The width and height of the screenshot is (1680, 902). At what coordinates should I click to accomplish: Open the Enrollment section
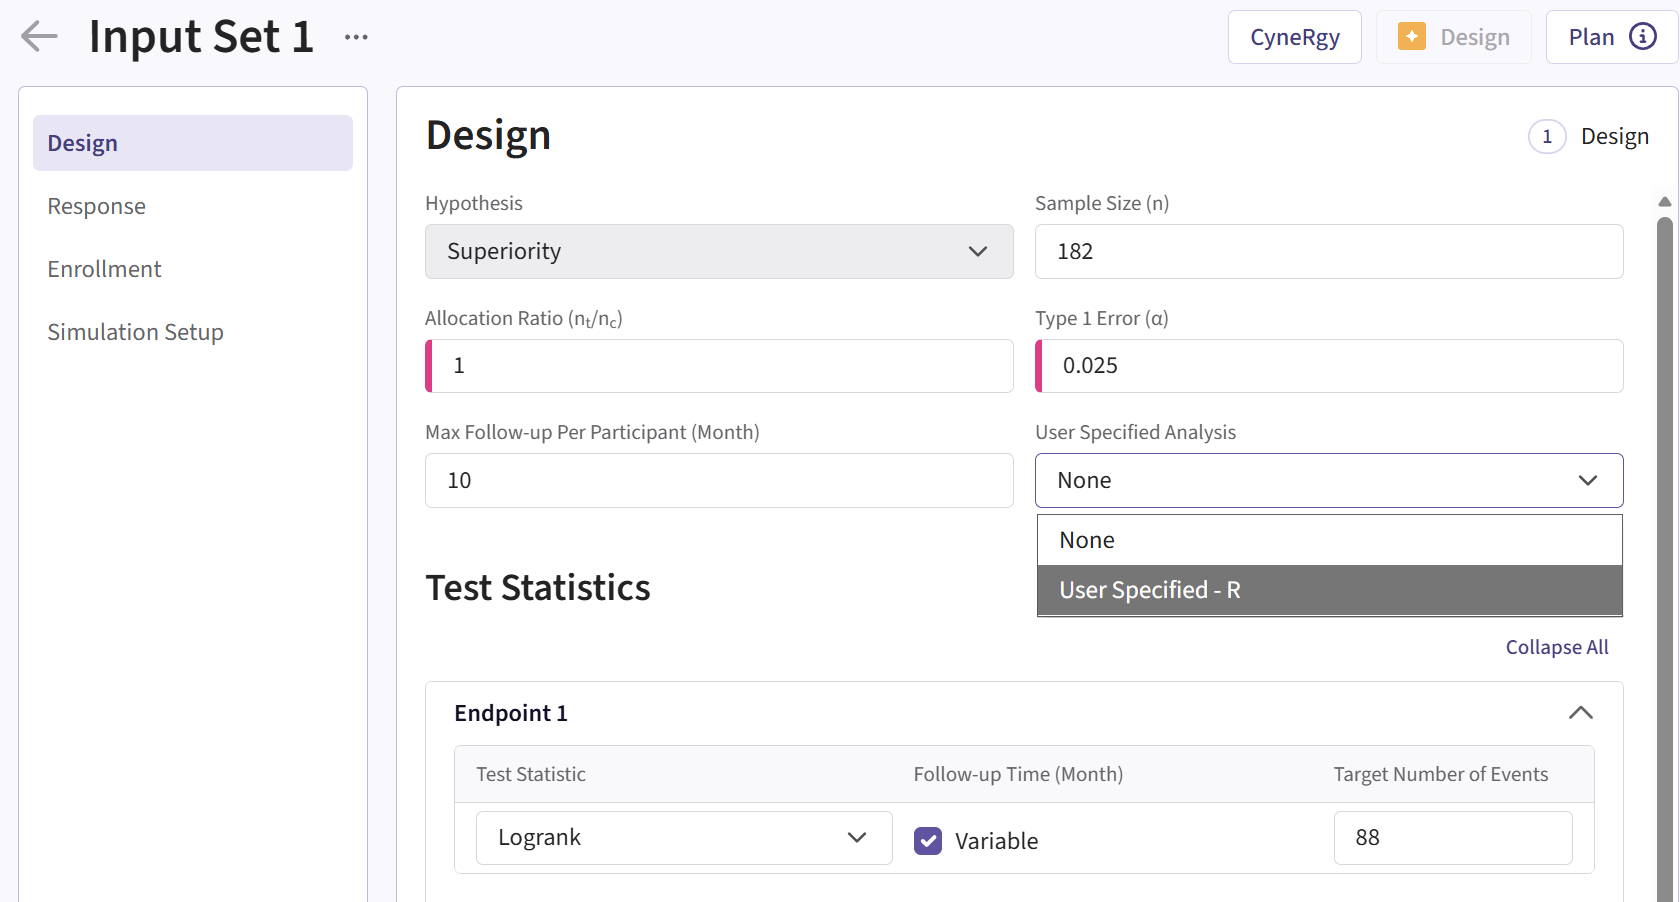pyautogui.click(x=104, y=270)
